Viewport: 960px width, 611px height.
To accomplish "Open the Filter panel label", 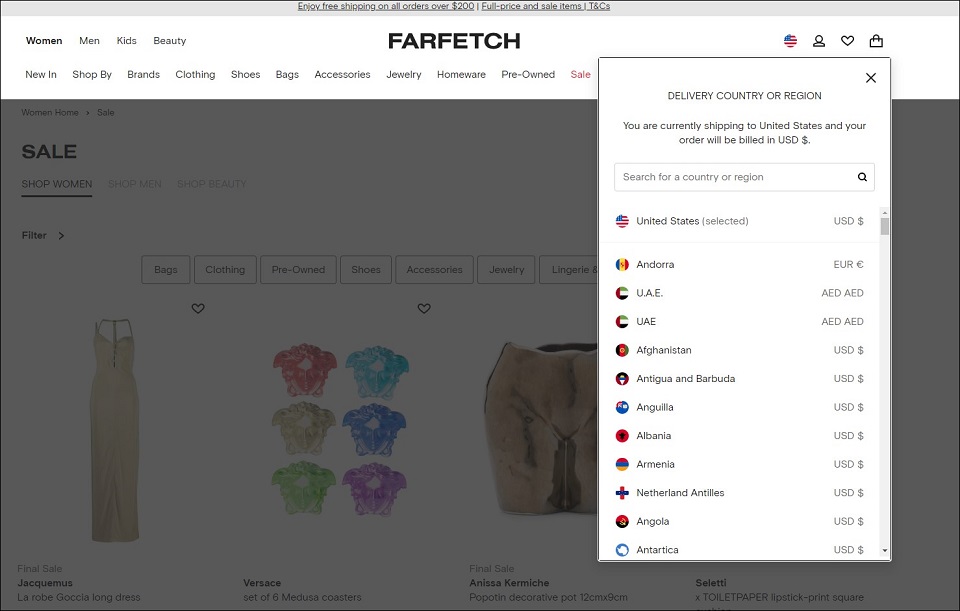I will point(34,236).
